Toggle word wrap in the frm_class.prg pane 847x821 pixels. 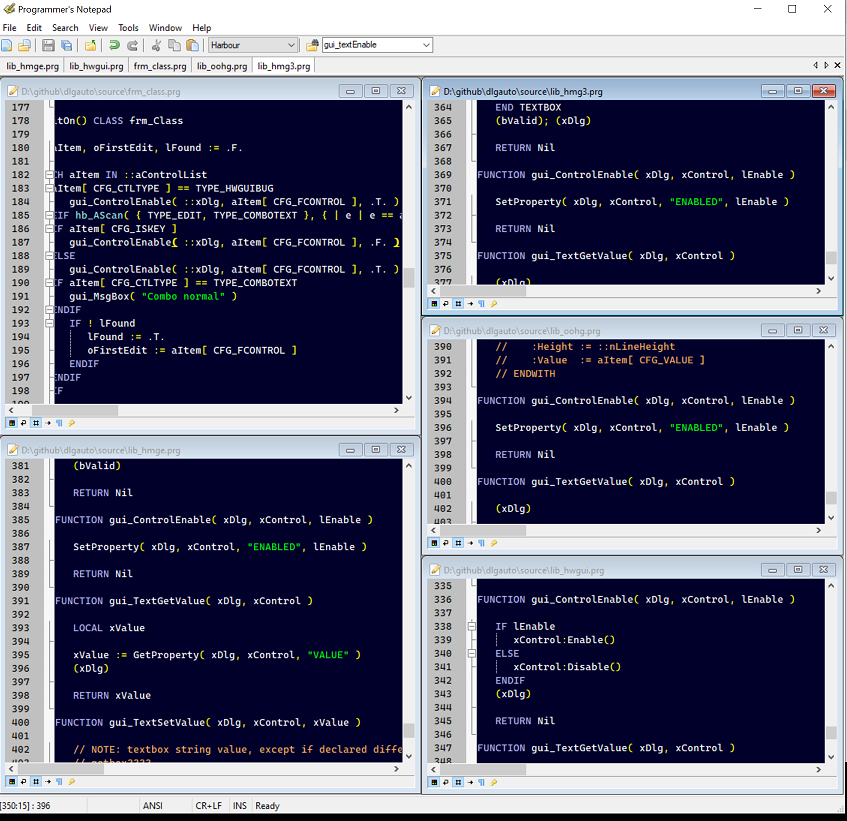pos(24,423)
